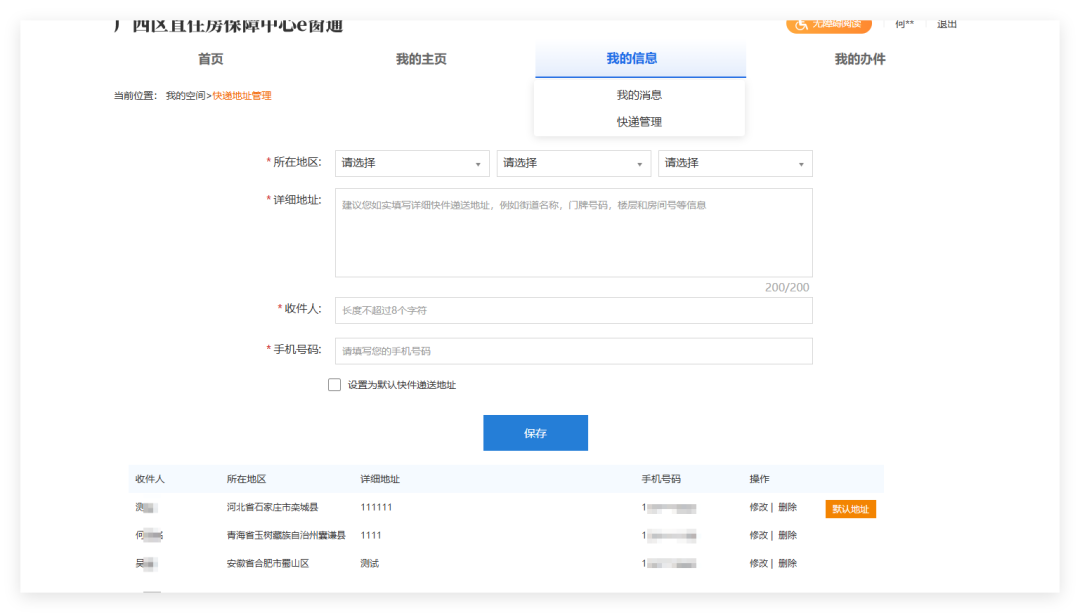Go to the 我的办件 tab

860,59
